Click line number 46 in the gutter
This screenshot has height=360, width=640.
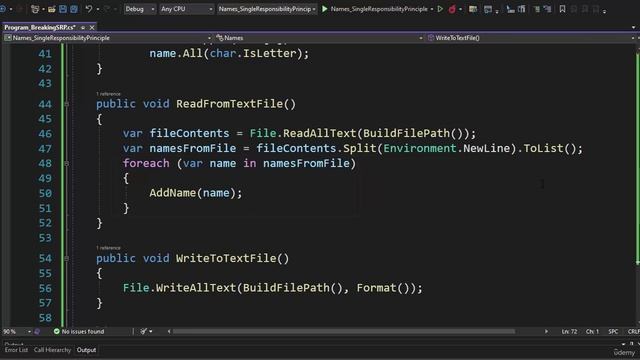[45, 134]
